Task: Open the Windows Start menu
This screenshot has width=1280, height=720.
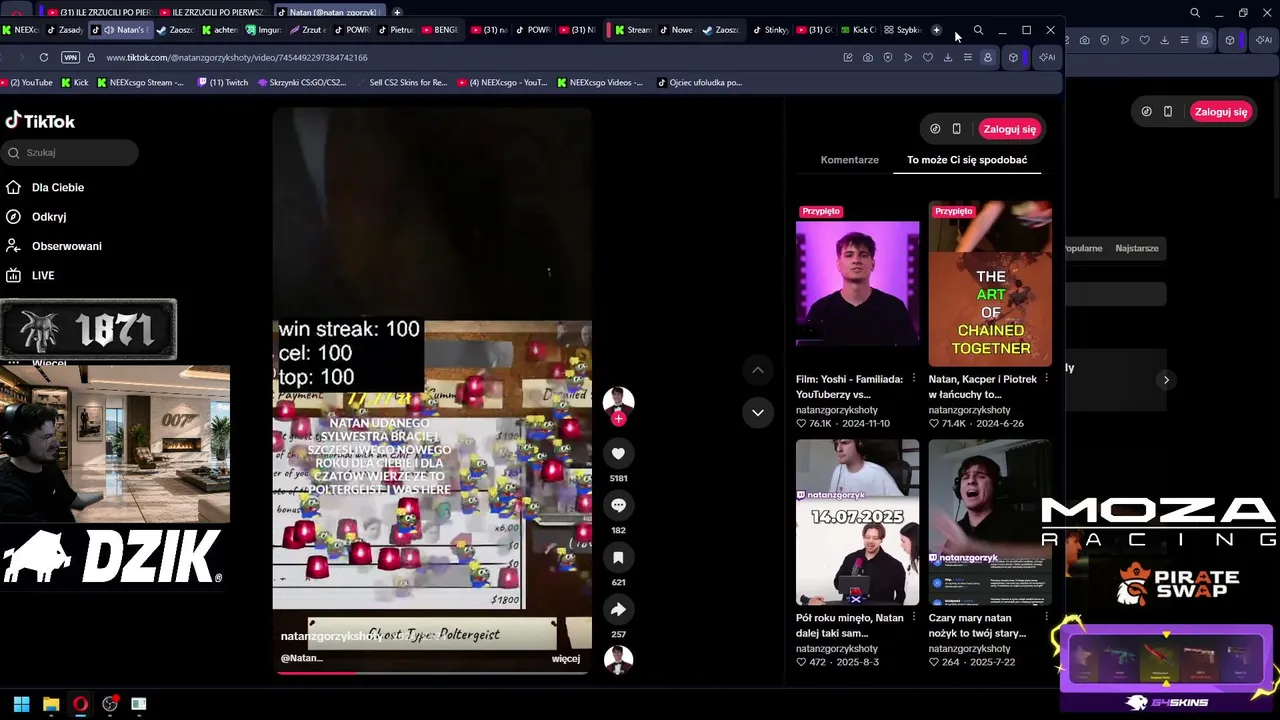Action: pyautogui.click(x=21, y=704)
